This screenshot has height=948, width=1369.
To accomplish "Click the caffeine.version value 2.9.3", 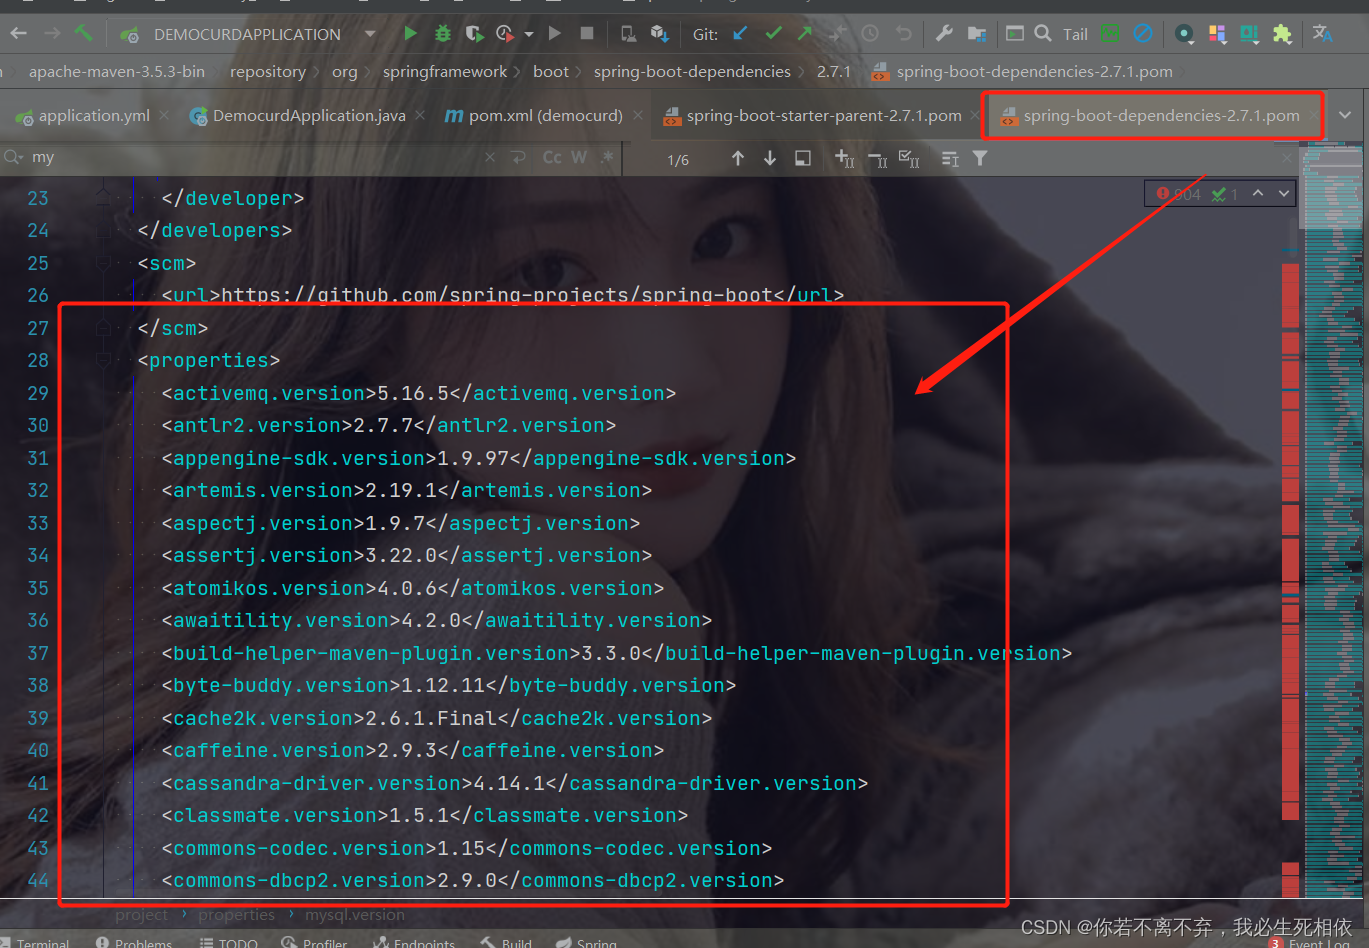I will (408, 750).
